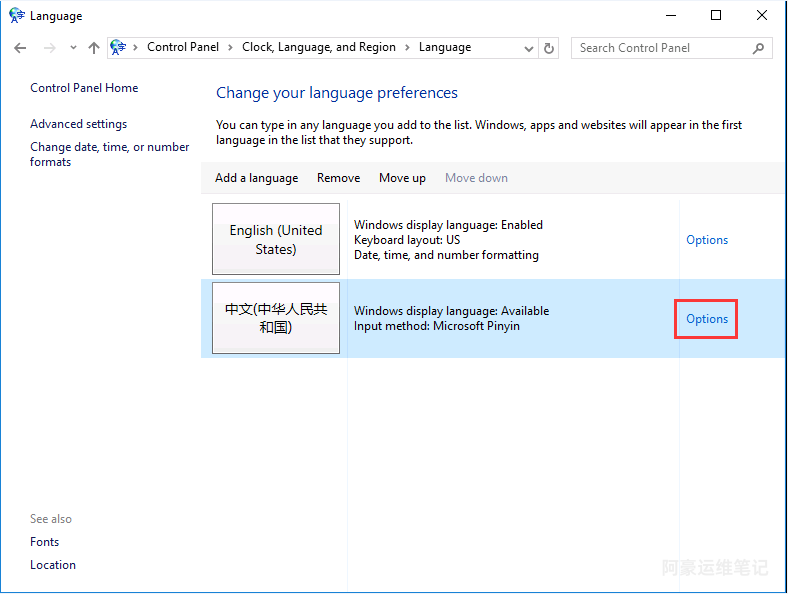This screenshot has height=594, width=788.
Task: Click 'Windows display language: Available' text
Action: (x=451, y=311)
